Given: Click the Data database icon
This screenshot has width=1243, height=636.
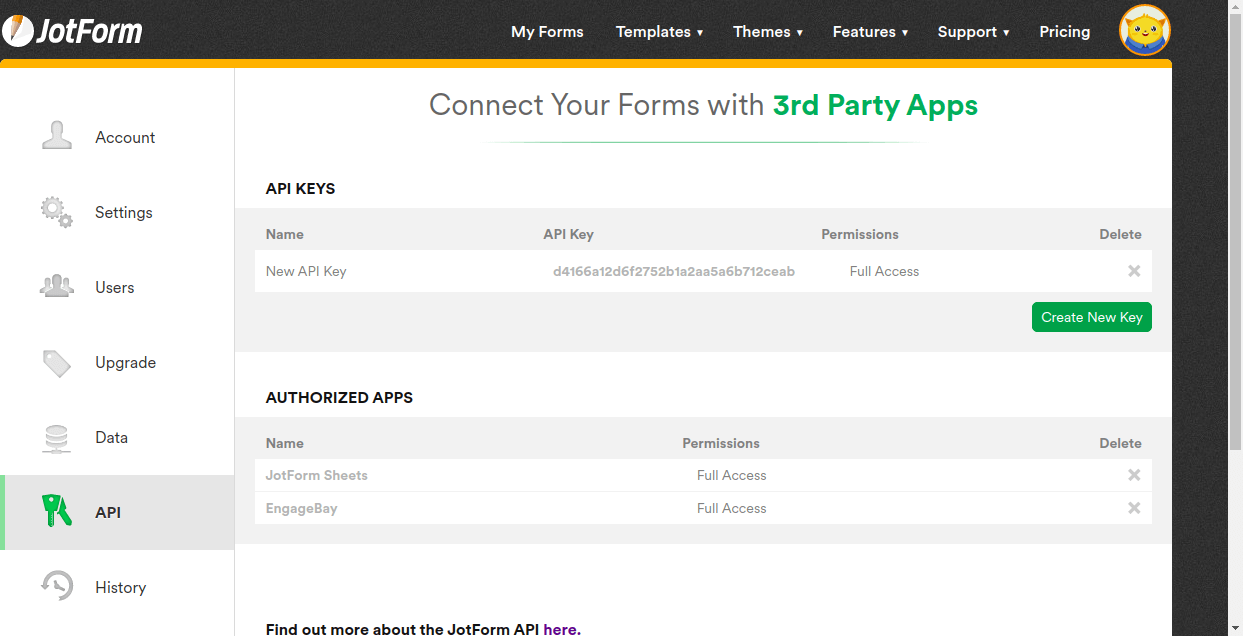Looking at the screenshot, I should (57, 438).
